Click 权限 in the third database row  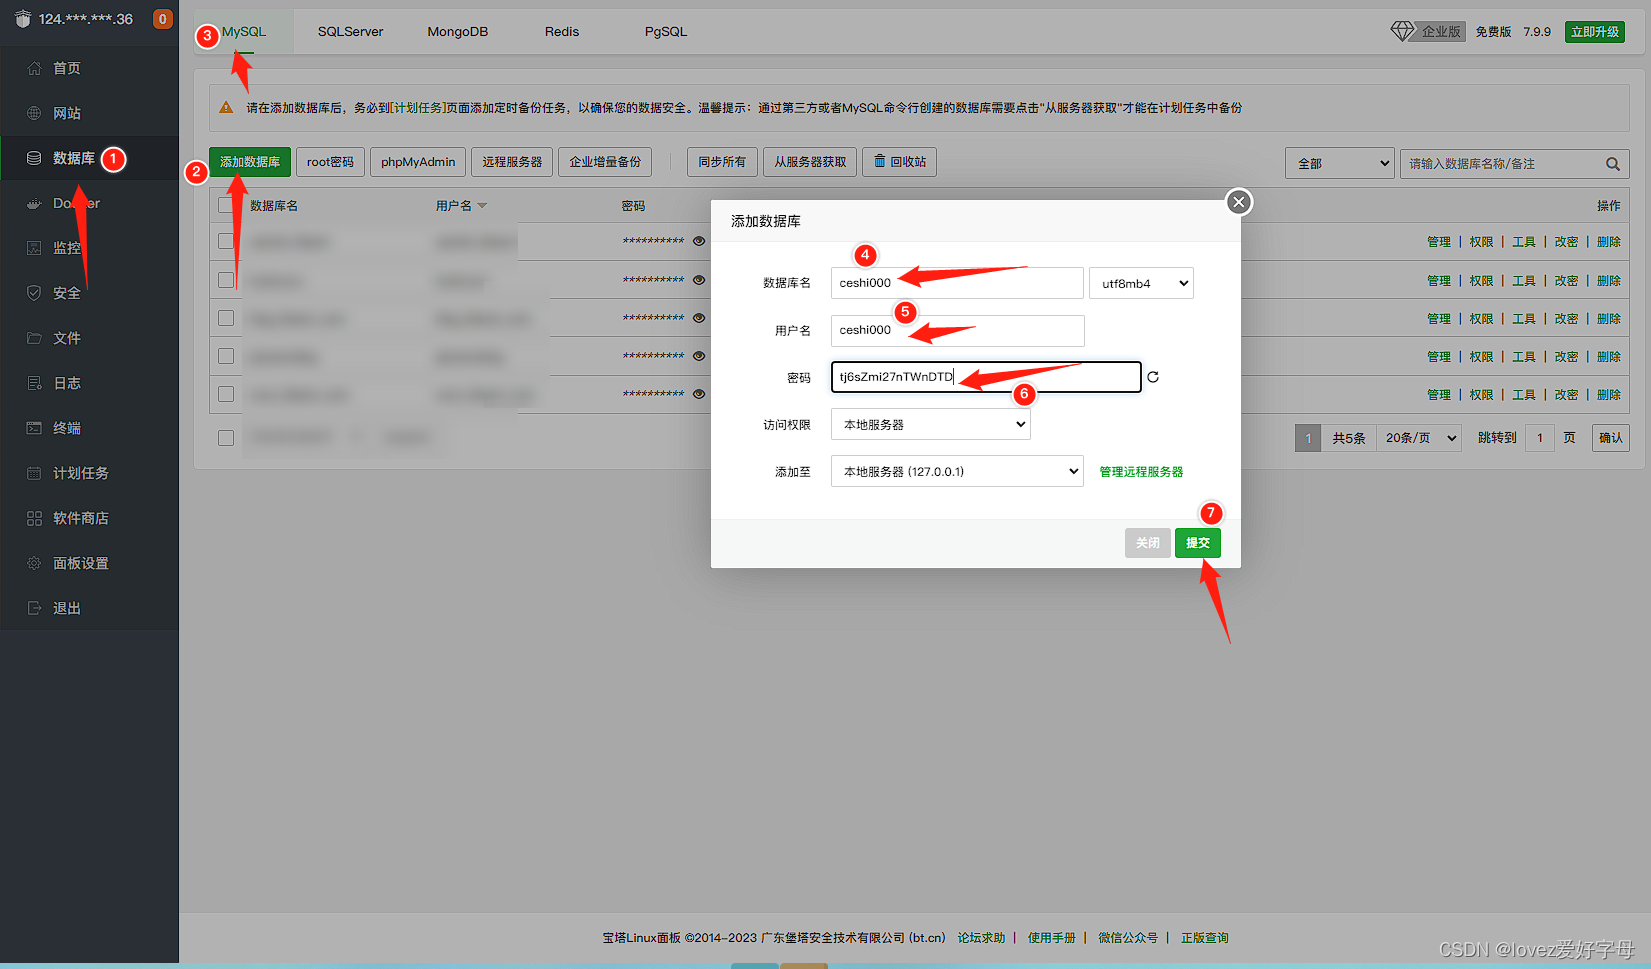[1481, 319]
